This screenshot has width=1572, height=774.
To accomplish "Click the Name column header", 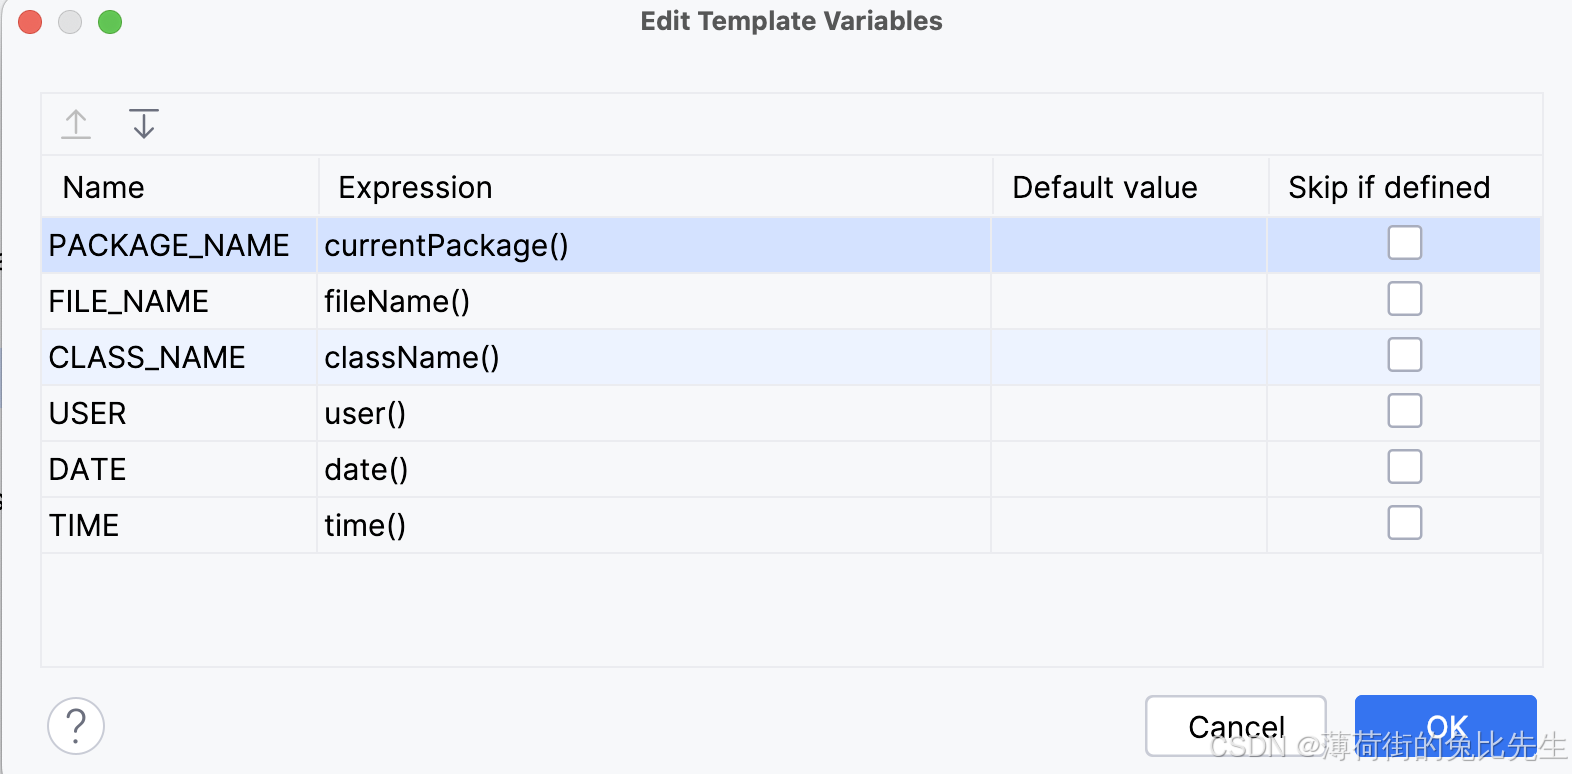I will point(104,188).
